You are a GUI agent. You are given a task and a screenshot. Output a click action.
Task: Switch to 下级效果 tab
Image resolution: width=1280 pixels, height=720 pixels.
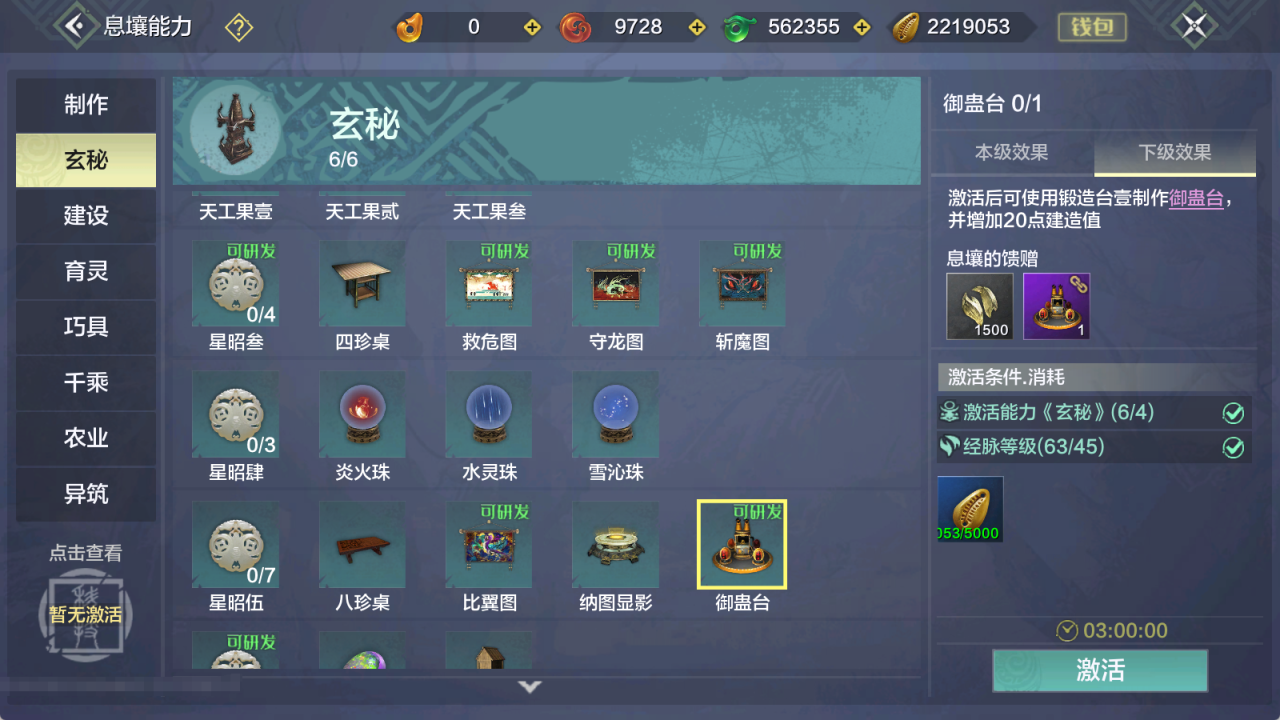tap(1175, 153)
